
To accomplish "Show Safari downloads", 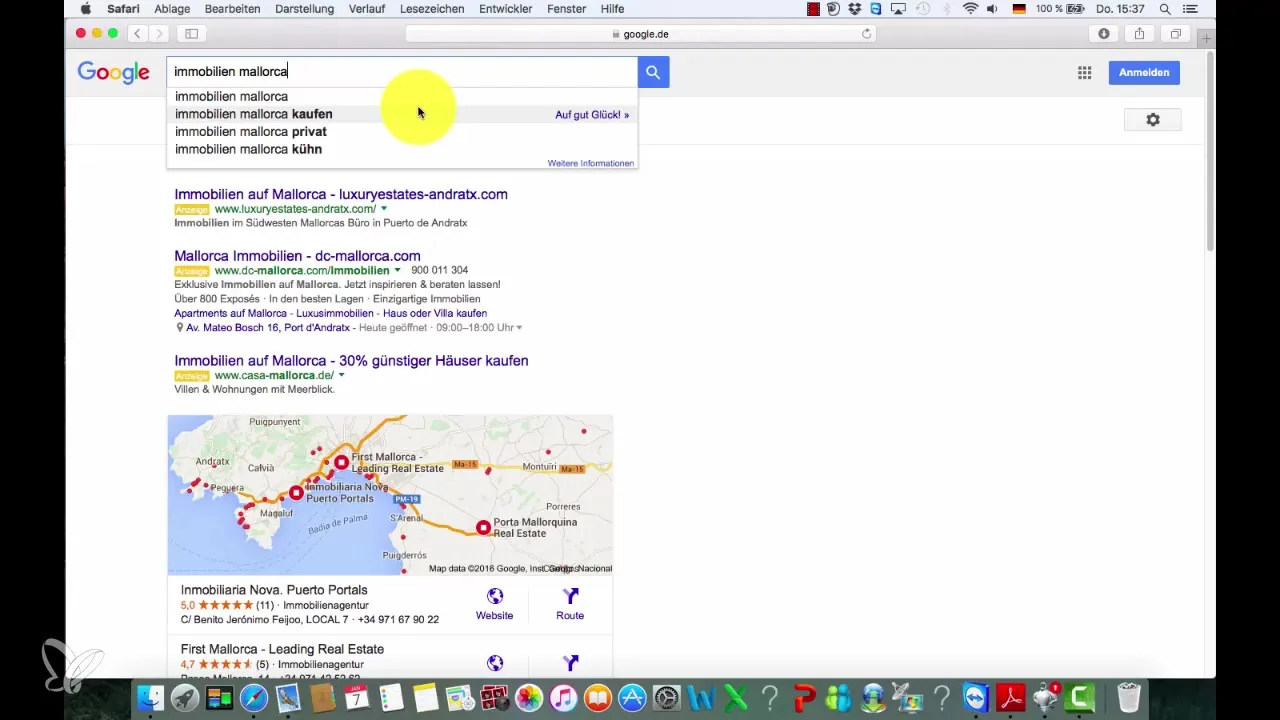I will coord(1104,33).
